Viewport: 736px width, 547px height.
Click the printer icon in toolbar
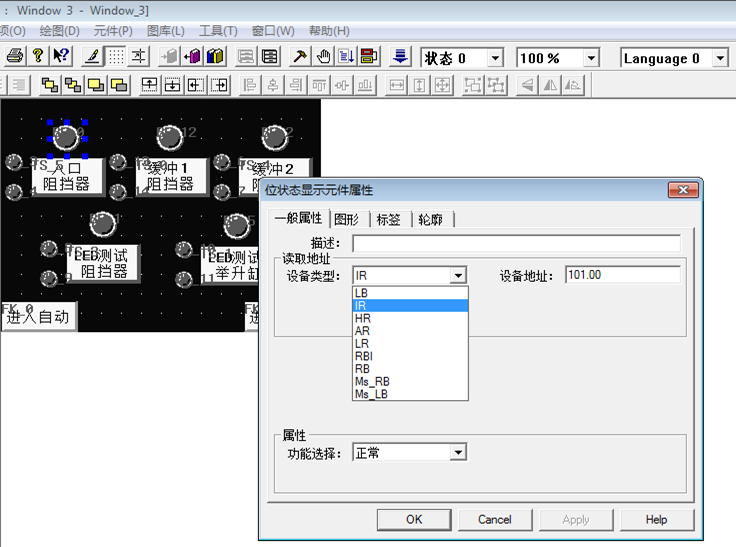(x=15, y=57)
